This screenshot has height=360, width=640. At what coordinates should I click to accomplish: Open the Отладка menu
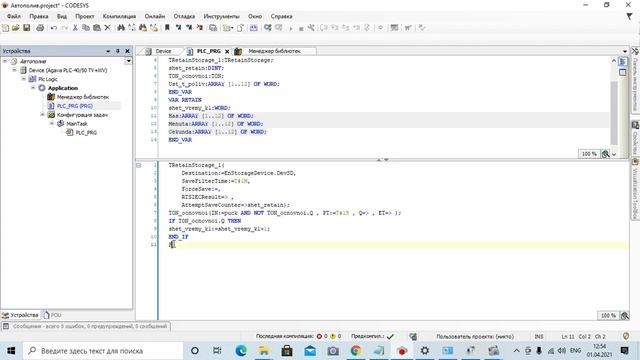[x=184, y=16]
